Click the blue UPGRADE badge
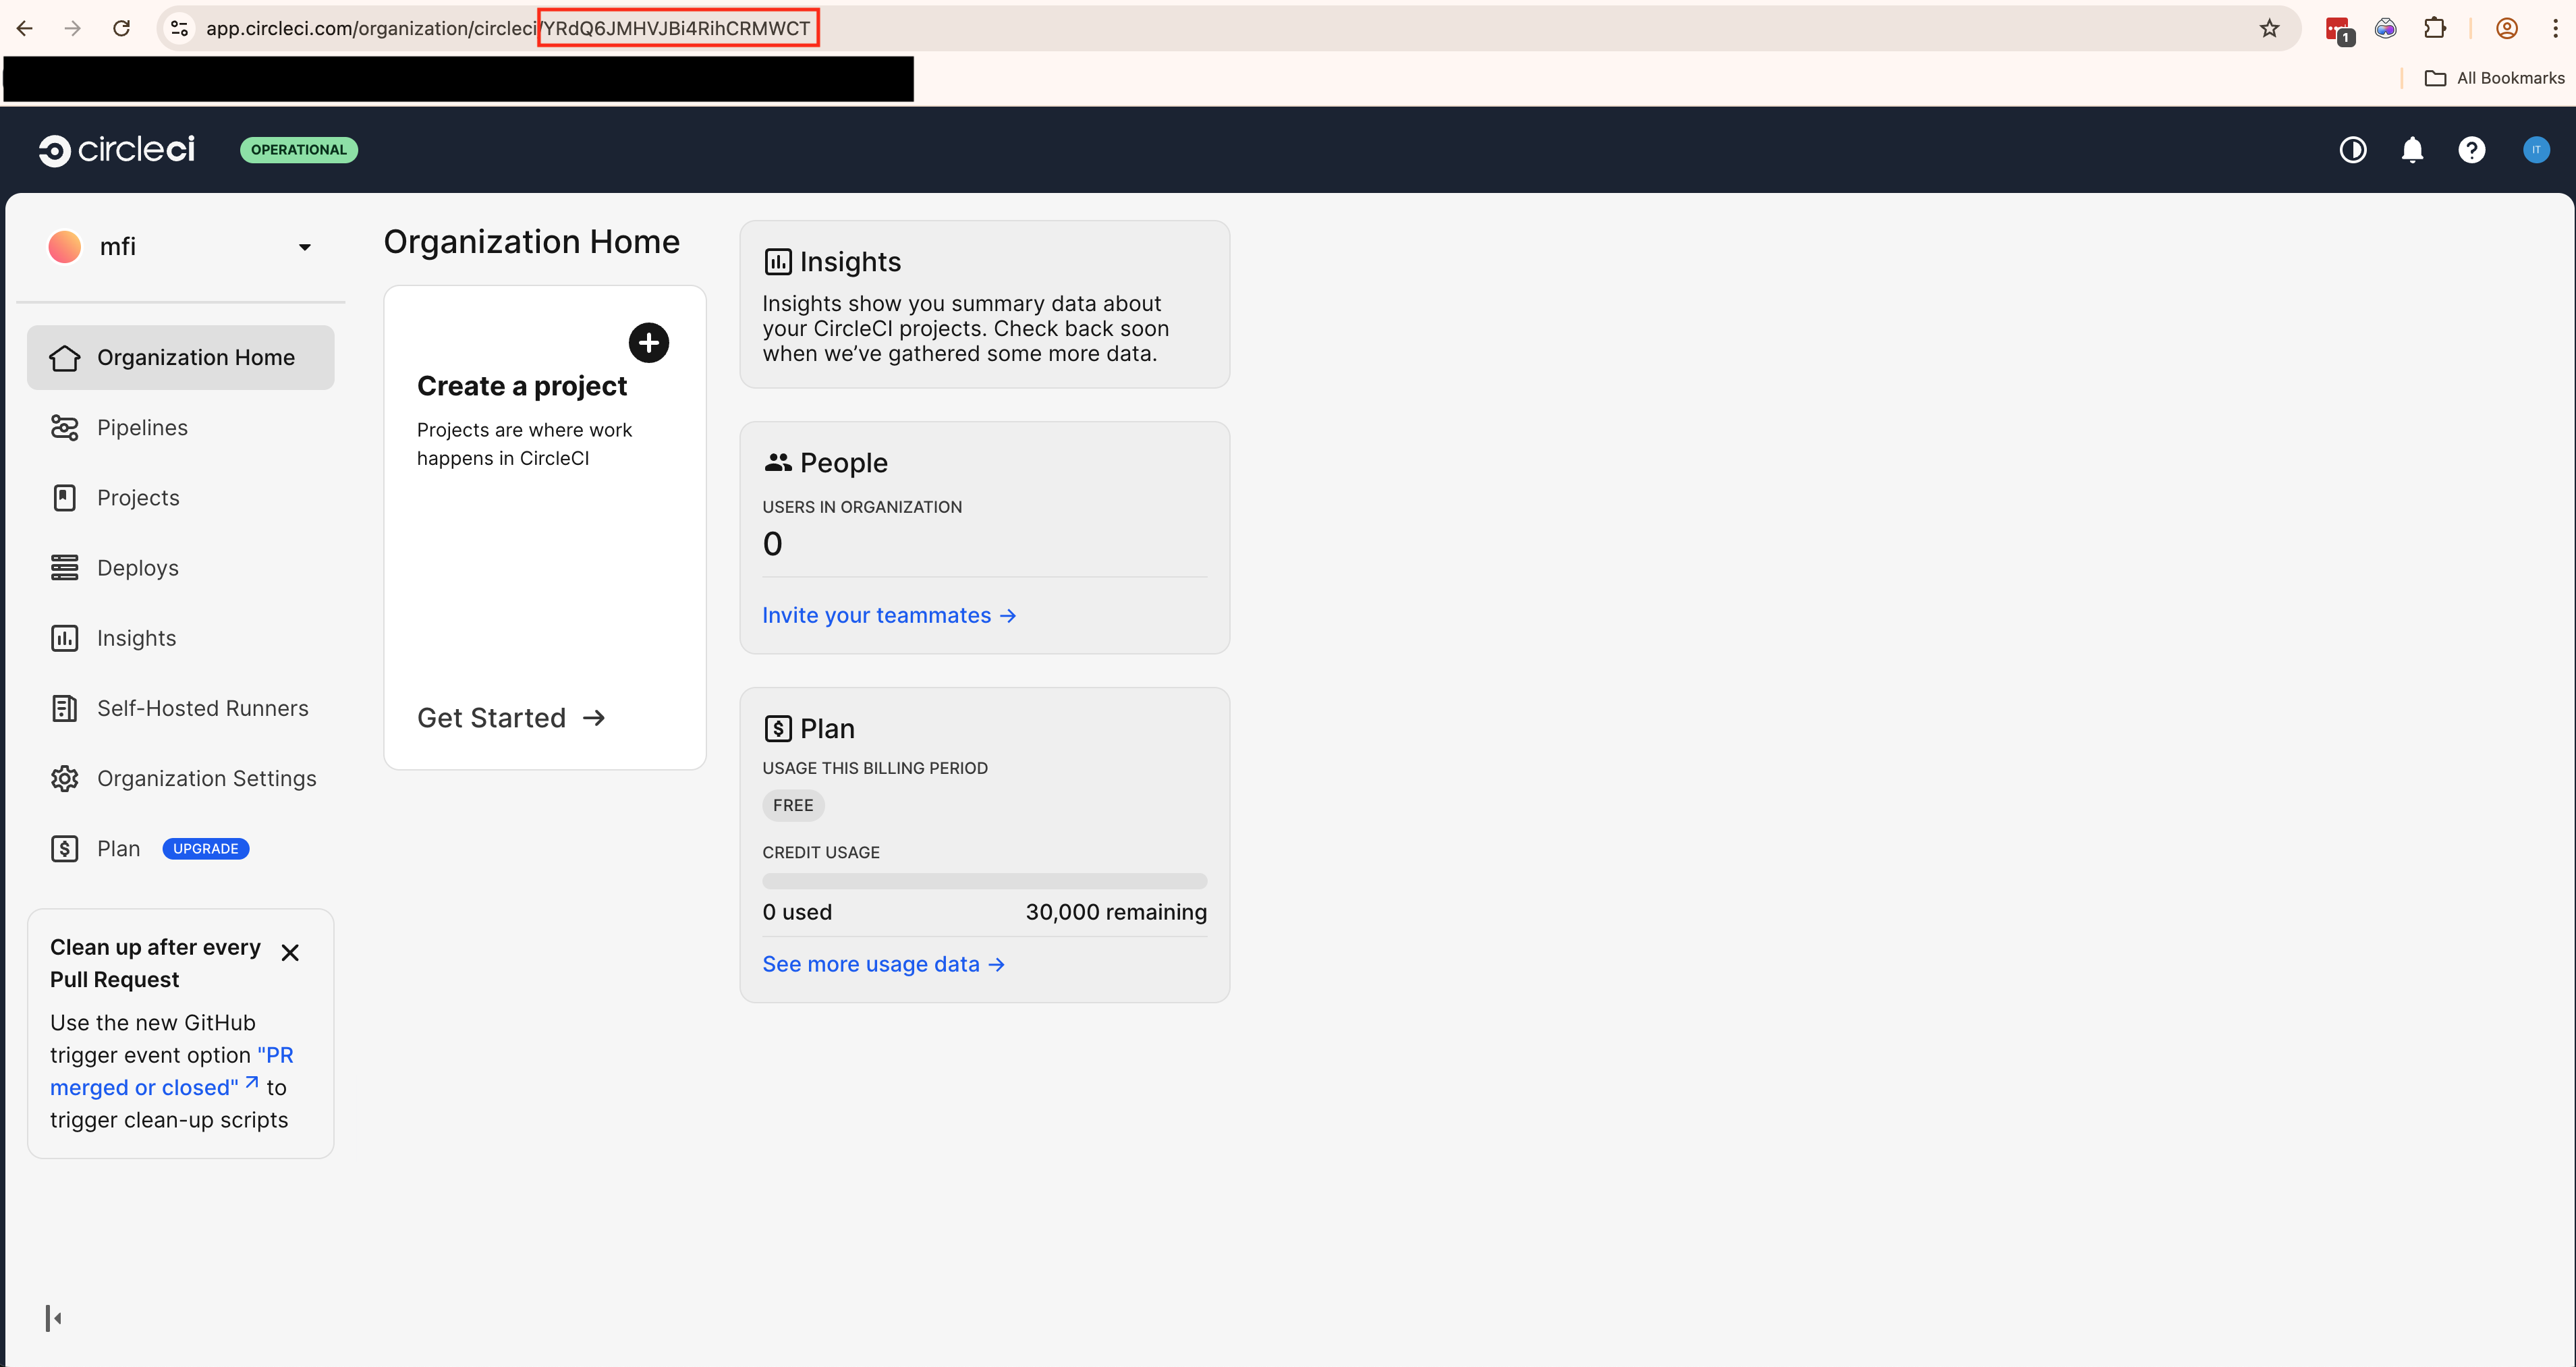Screen dimensions: 2576x1367 coord(205,848)
